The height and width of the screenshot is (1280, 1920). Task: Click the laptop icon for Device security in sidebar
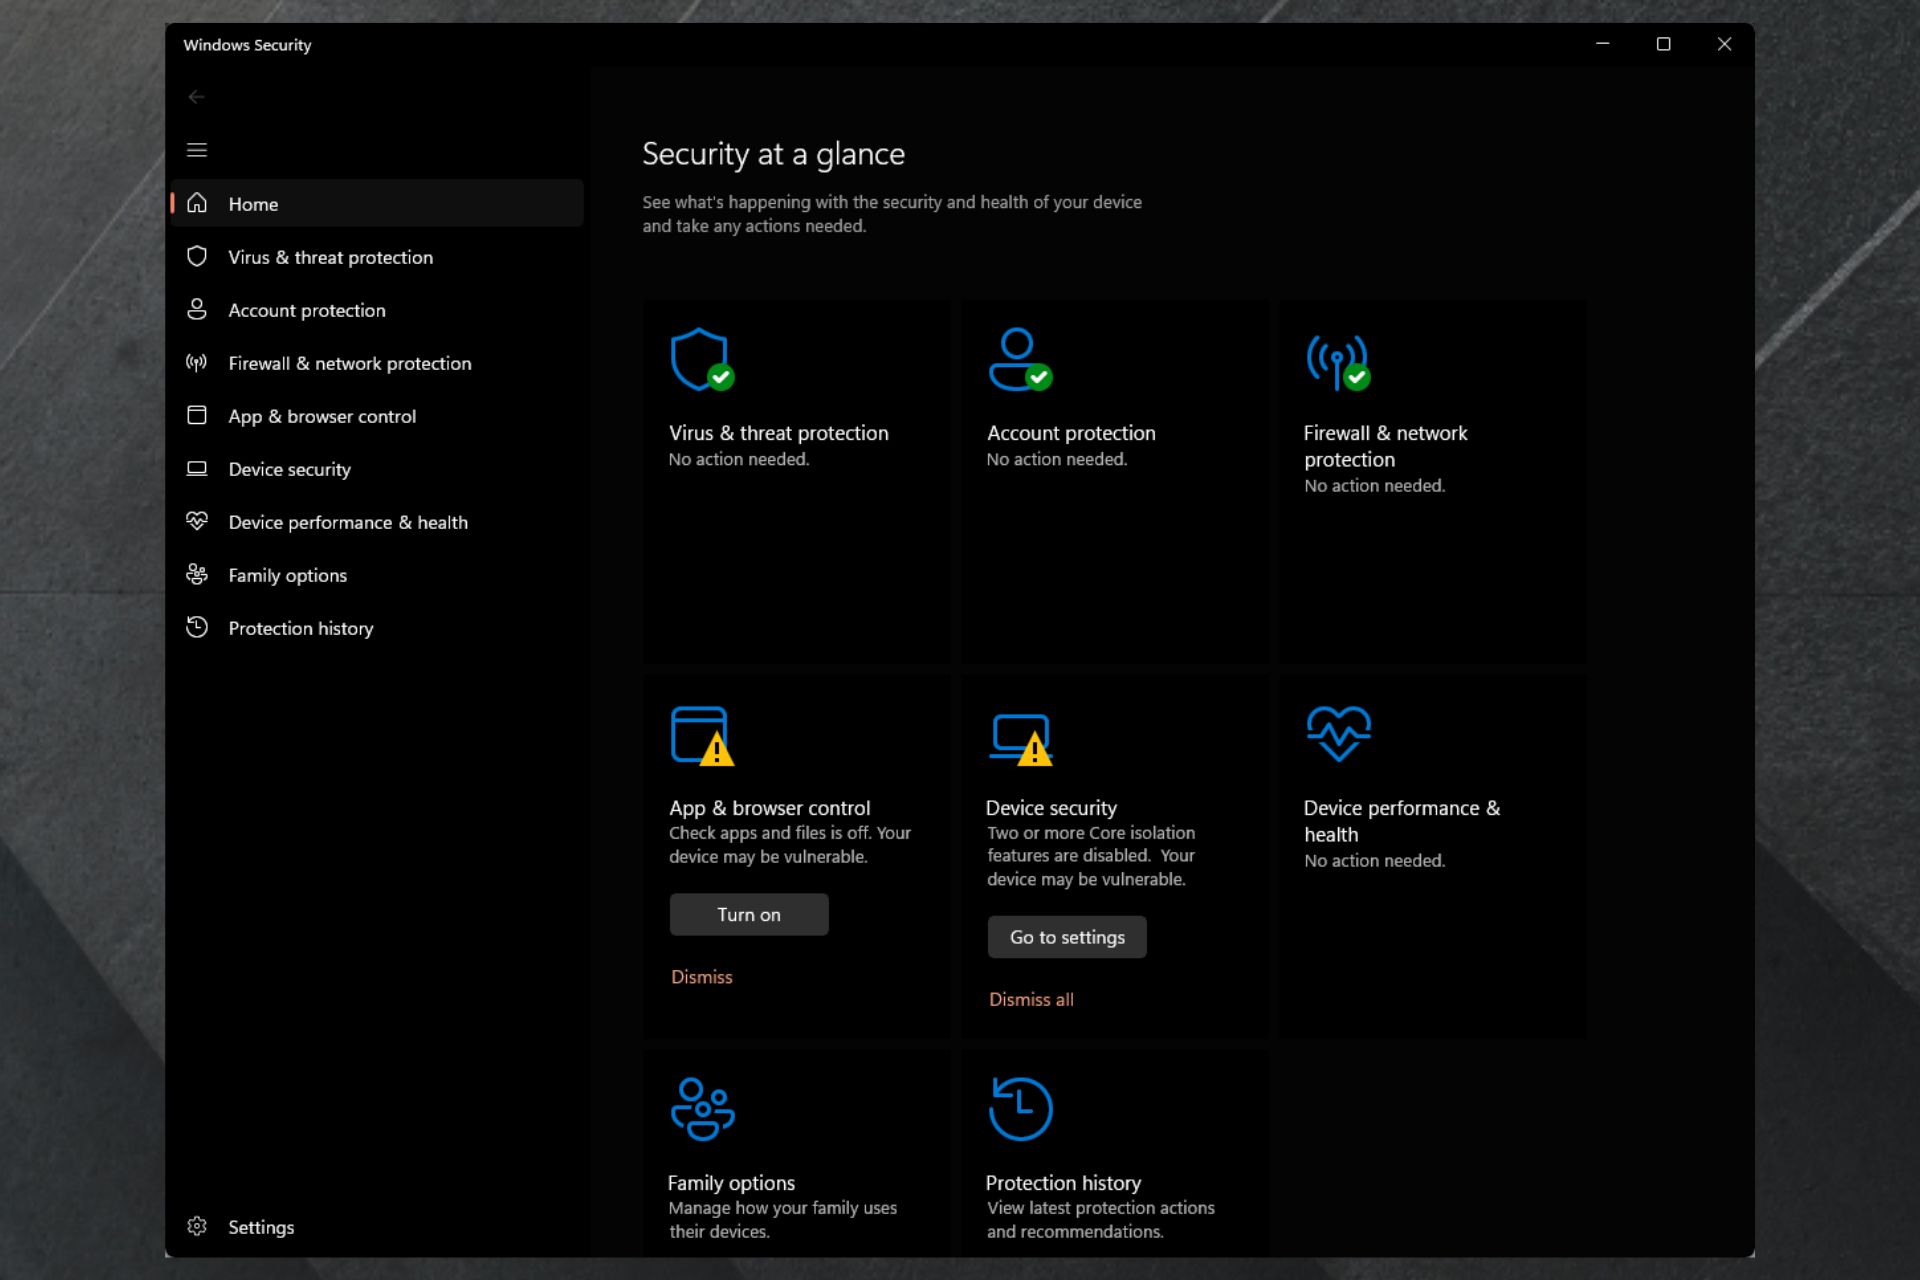click(197, 468)
